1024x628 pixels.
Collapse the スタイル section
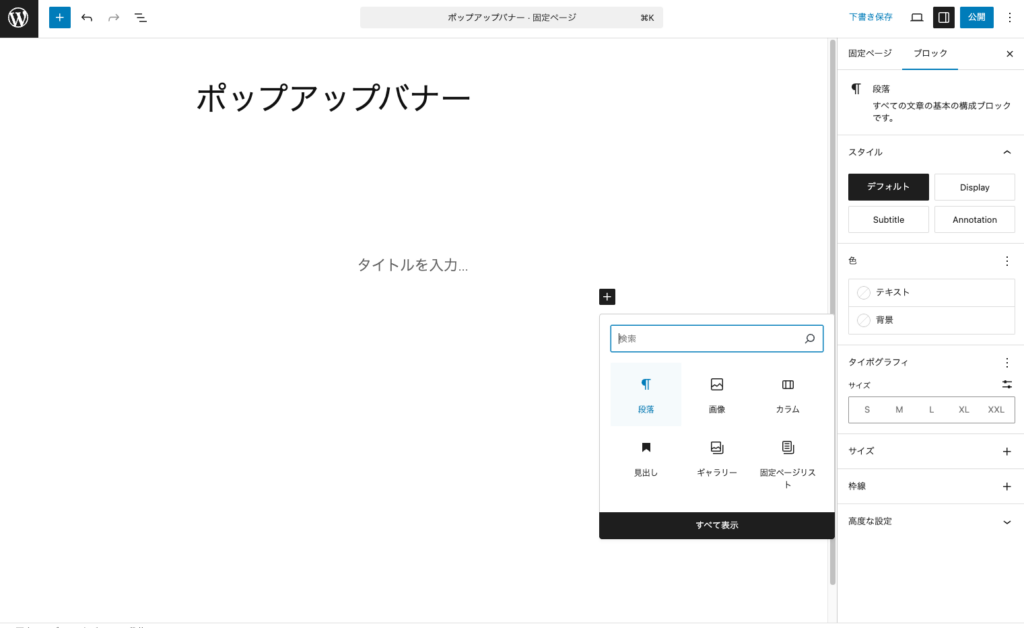point(1007,151)
